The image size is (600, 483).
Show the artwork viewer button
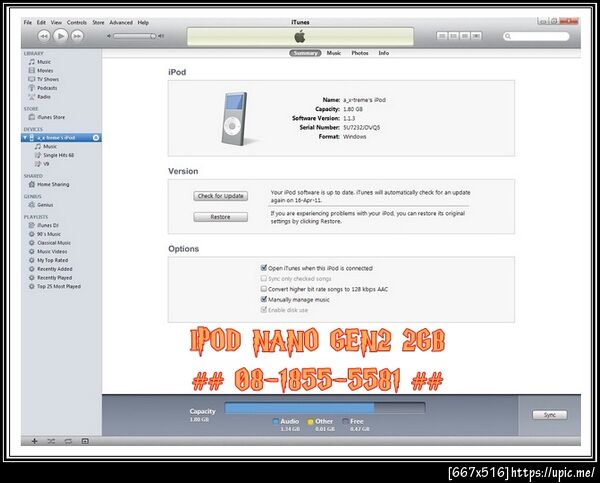(x=85, y=441)
